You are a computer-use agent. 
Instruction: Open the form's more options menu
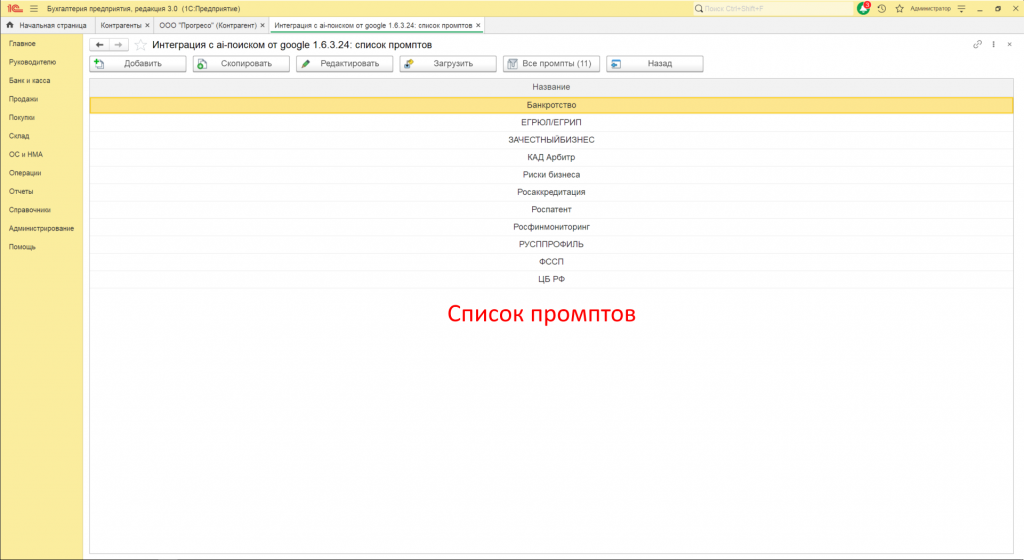993,44
